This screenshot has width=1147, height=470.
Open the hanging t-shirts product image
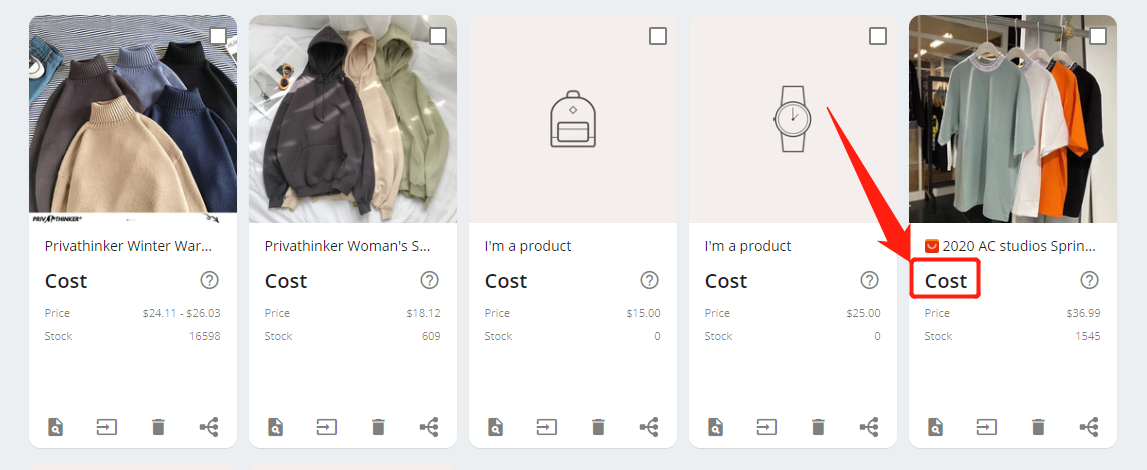point(1013,119)
